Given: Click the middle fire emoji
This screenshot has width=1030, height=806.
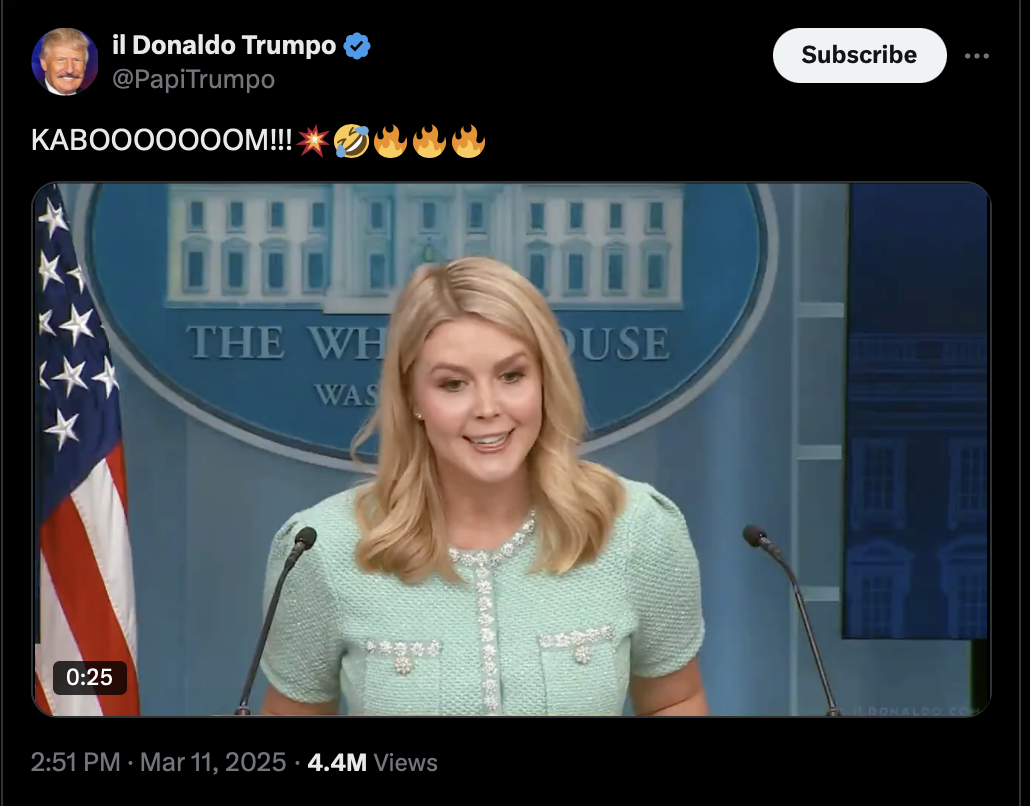Looking at the screenshot, I should [x=430, y=141].
